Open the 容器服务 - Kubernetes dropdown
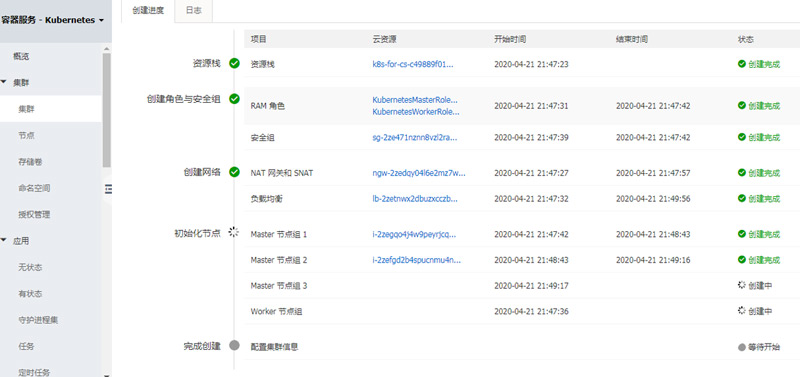 [53, 20]
